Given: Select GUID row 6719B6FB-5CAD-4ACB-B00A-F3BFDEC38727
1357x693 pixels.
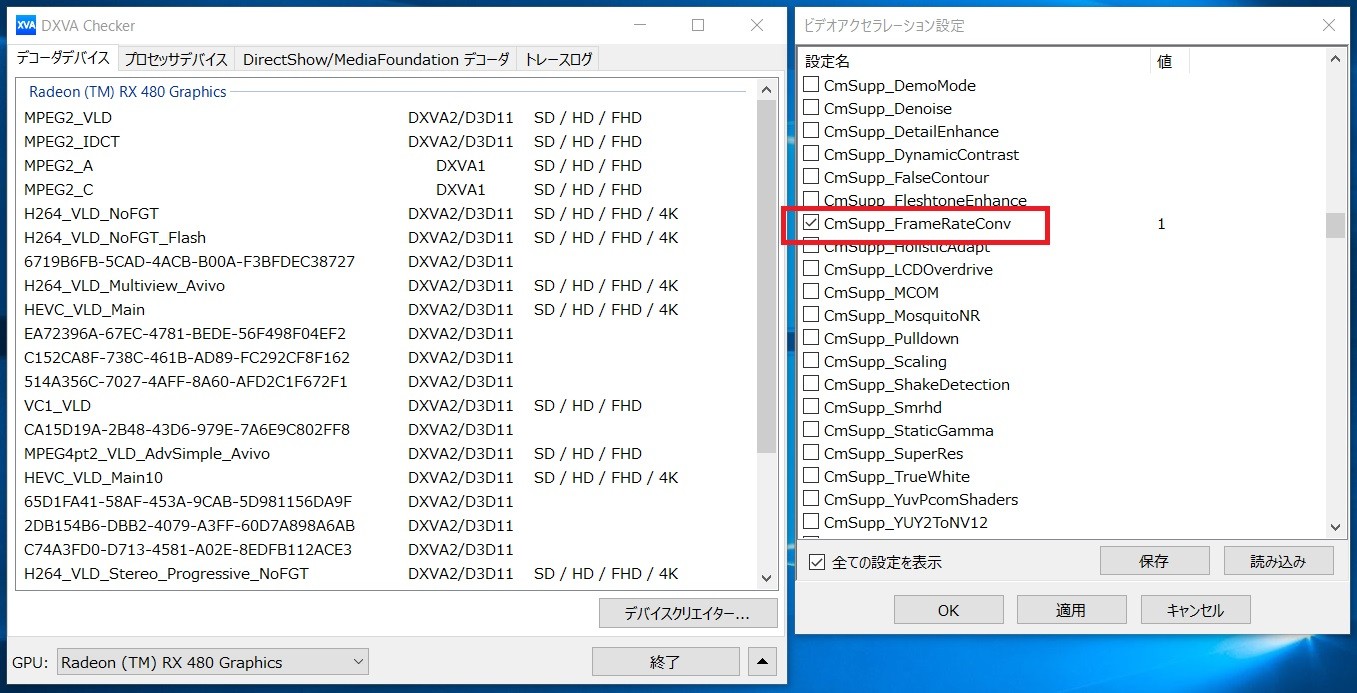Looking at the screenshot, I should point(387,261).
